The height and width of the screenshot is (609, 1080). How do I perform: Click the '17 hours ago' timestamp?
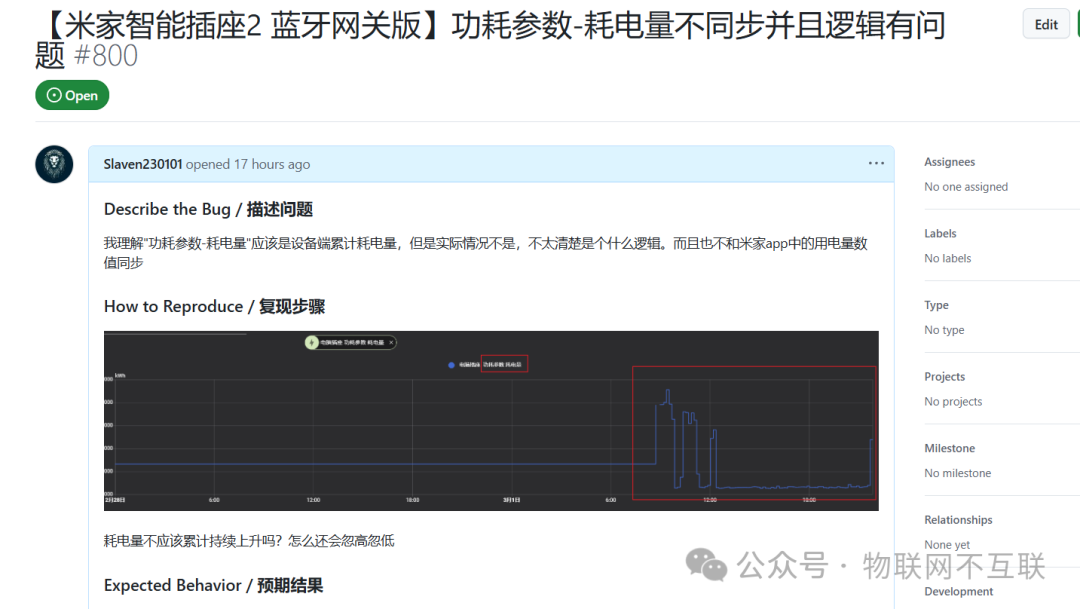[x=272, y=164]
